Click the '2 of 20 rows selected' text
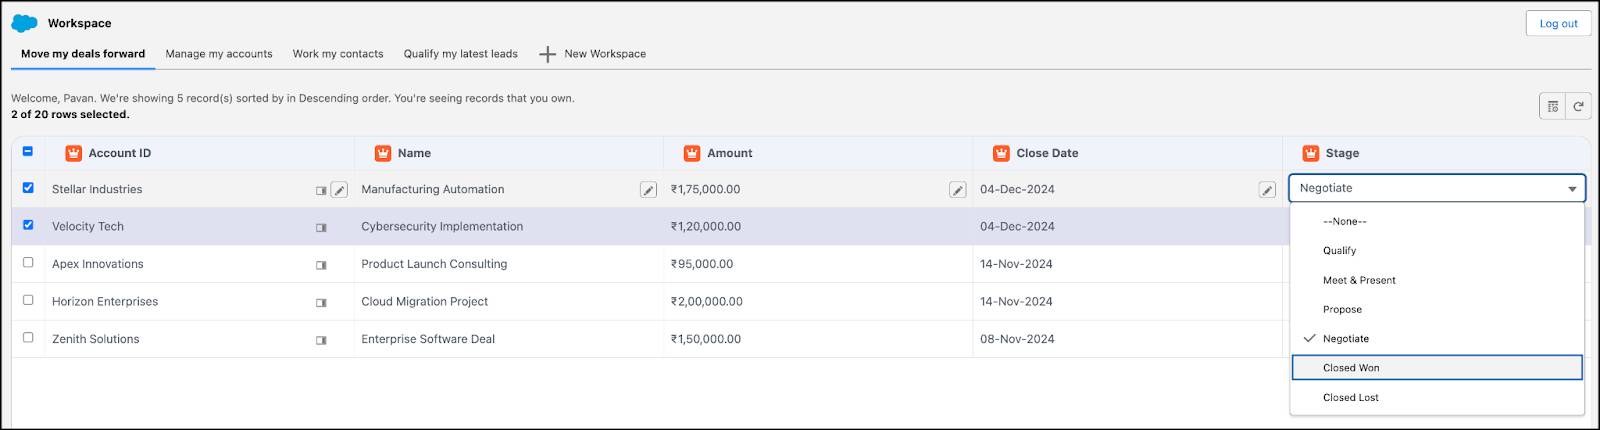Viewport: 1600px width, 430px height. point(70,115)
